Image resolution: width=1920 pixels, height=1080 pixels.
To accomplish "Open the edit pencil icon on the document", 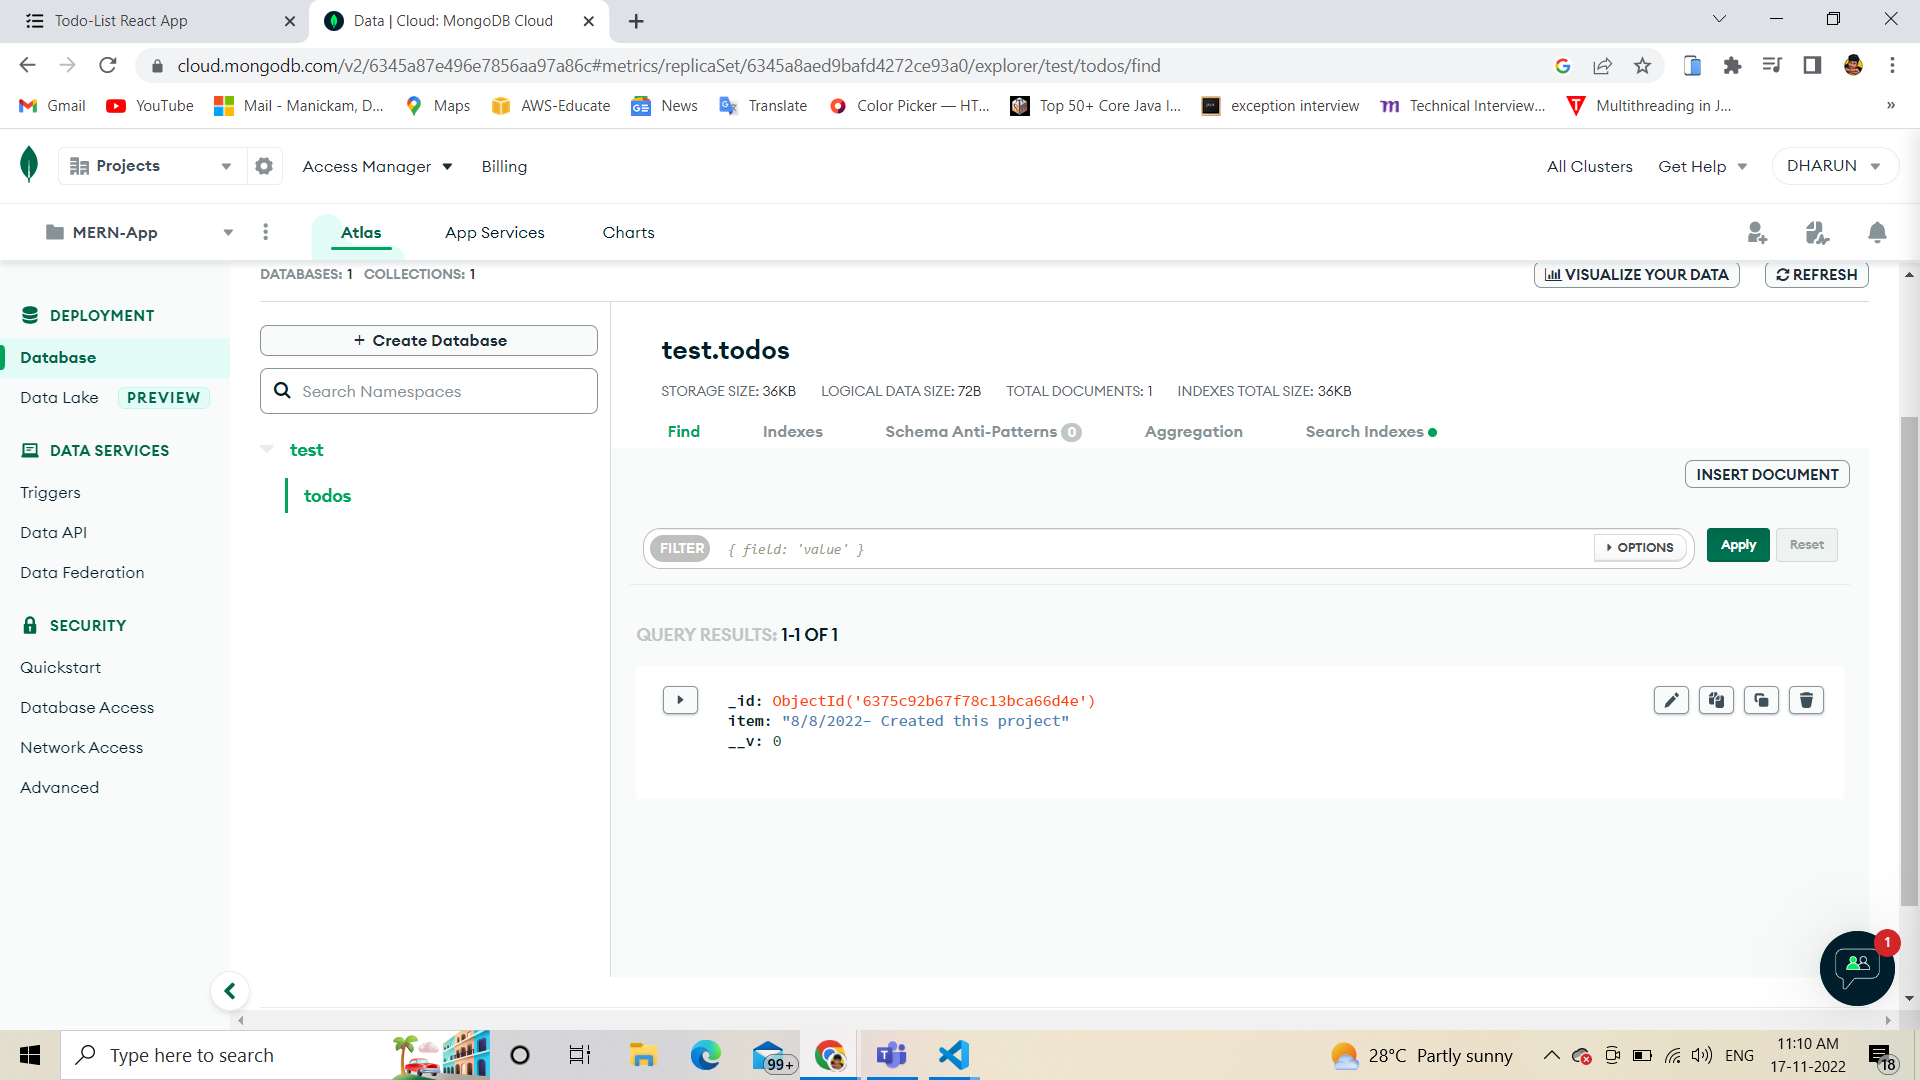I will point(1671,700).
